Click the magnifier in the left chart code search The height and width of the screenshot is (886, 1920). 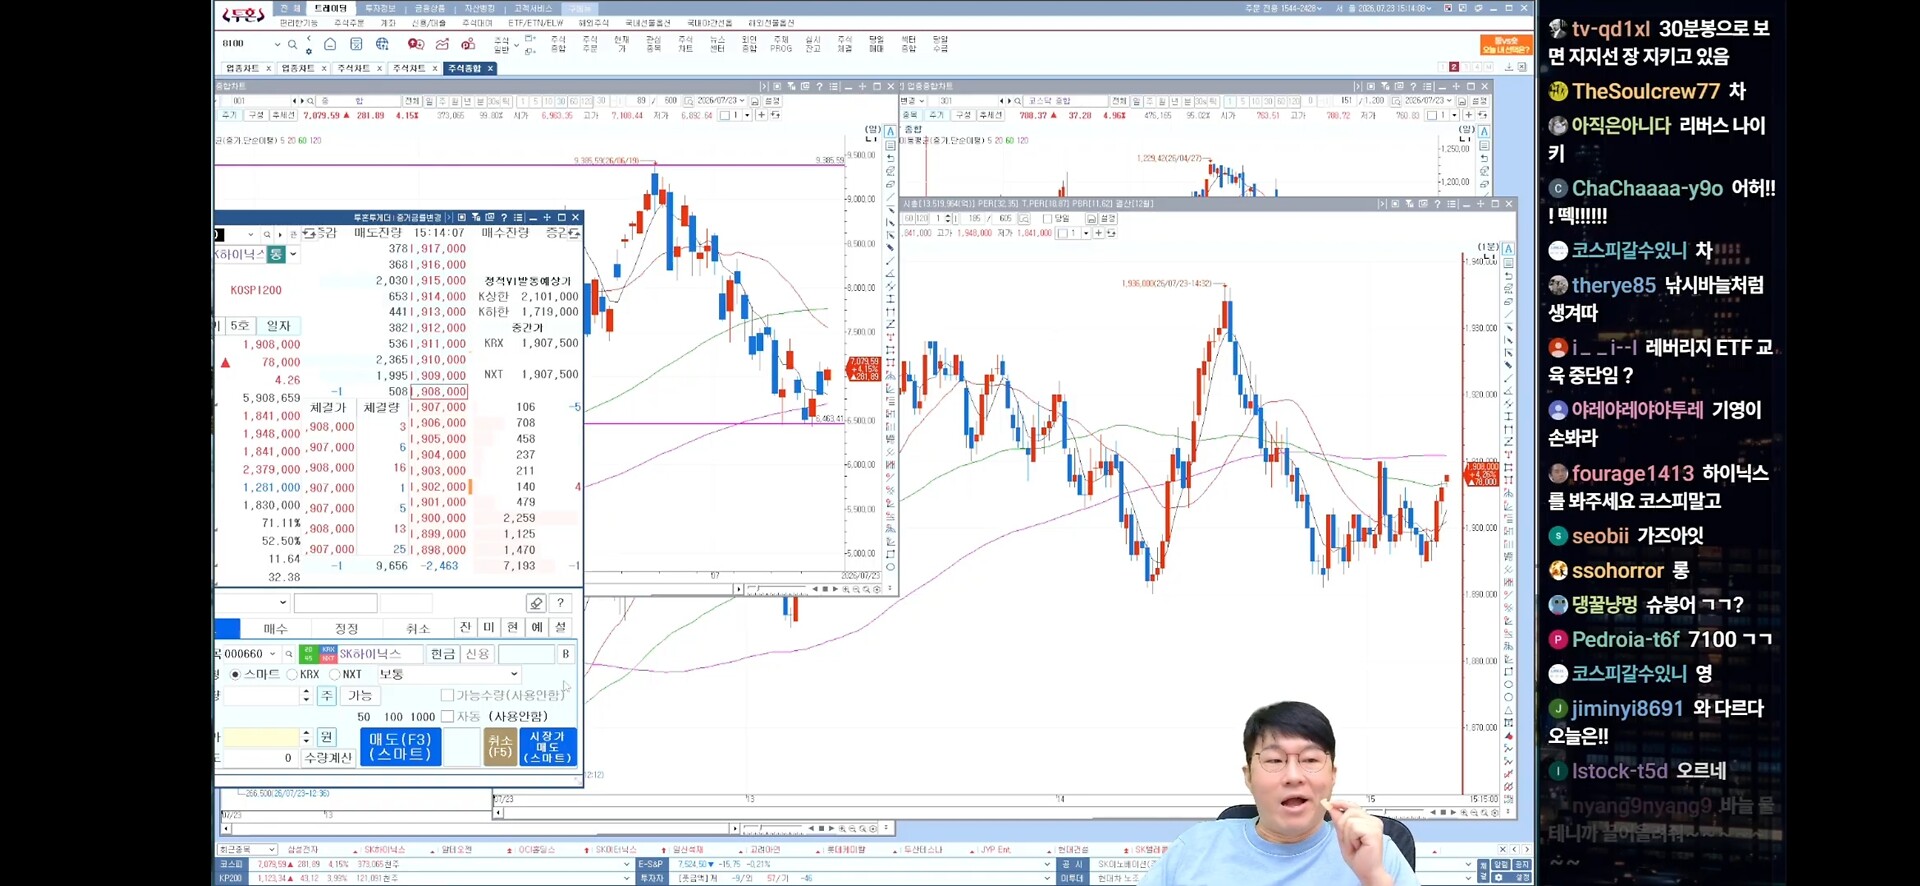[311, 101]
